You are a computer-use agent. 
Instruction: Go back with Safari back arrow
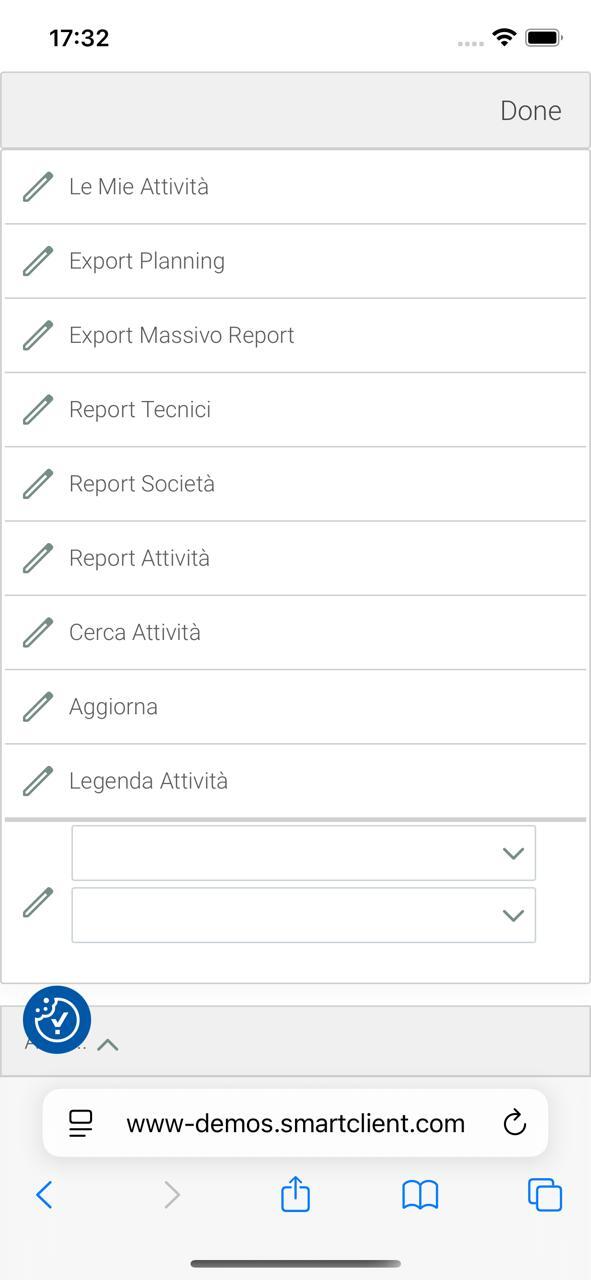pos(44,1194)
